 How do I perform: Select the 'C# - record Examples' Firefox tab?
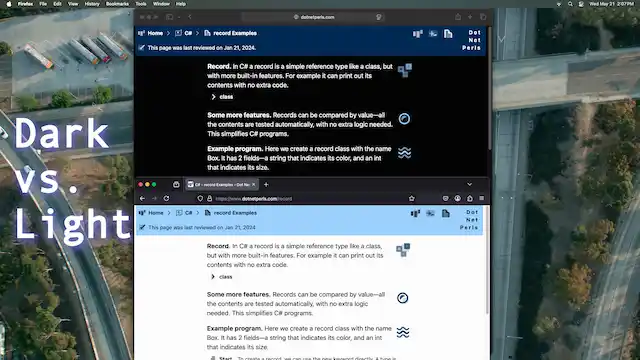(222, 184)
